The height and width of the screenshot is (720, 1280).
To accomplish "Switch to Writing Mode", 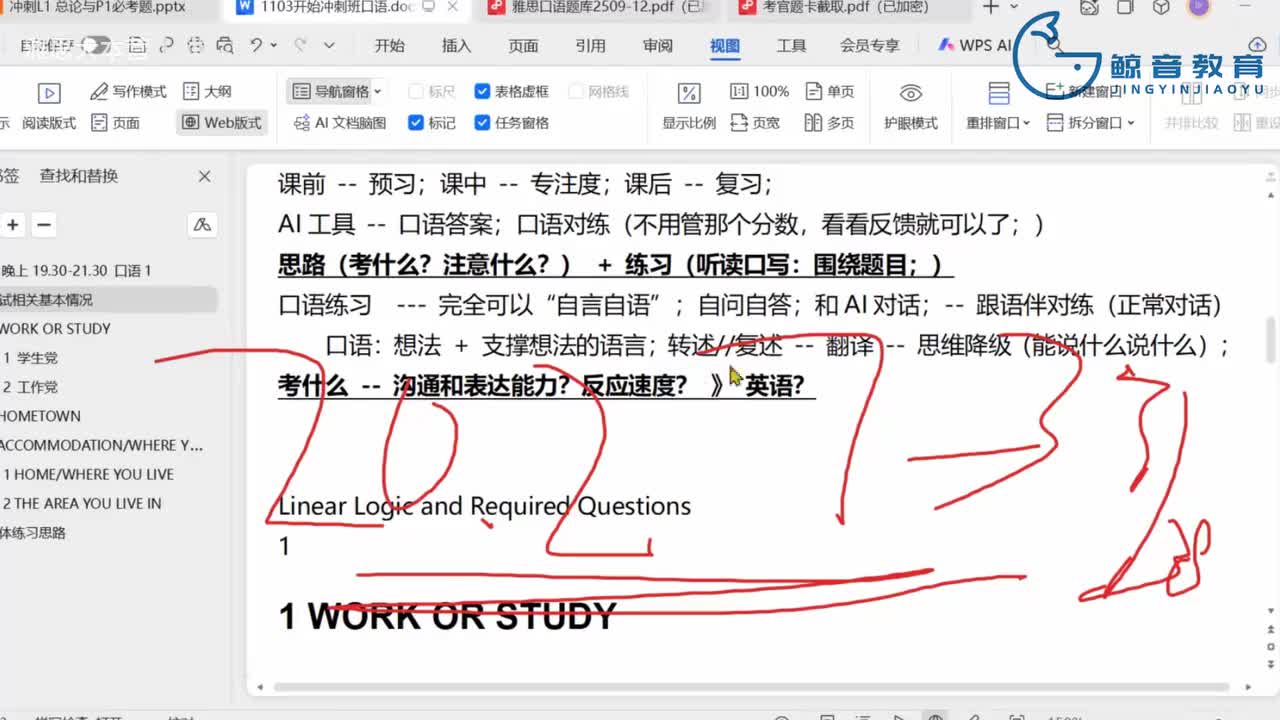I will tap(128, 91).
